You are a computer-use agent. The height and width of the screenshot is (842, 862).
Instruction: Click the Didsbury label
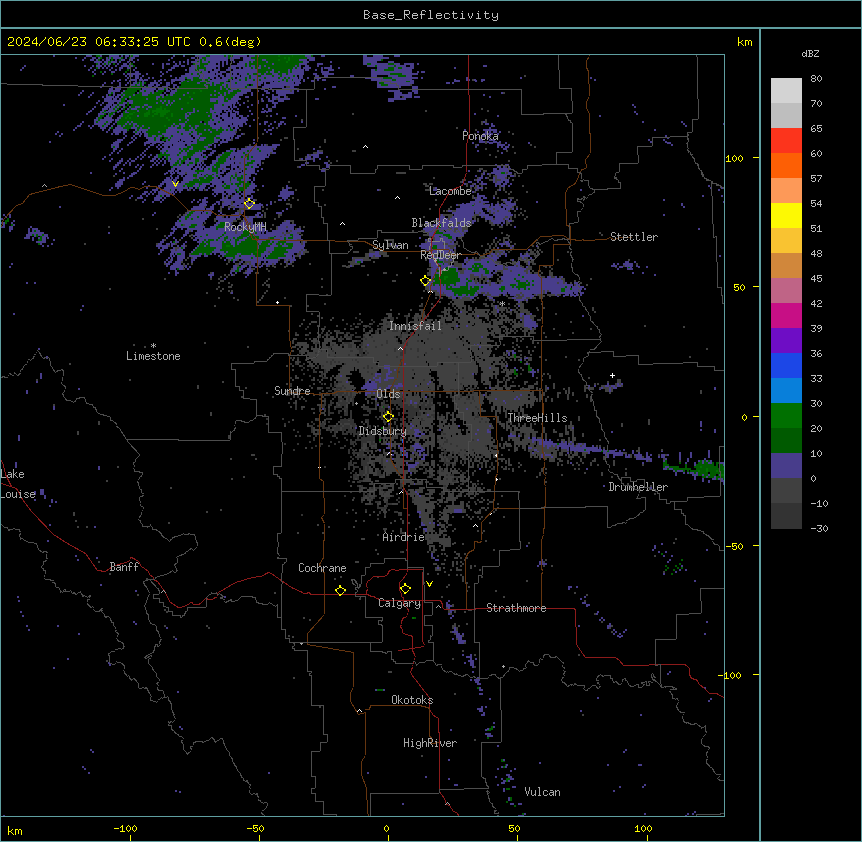(383, 431)
